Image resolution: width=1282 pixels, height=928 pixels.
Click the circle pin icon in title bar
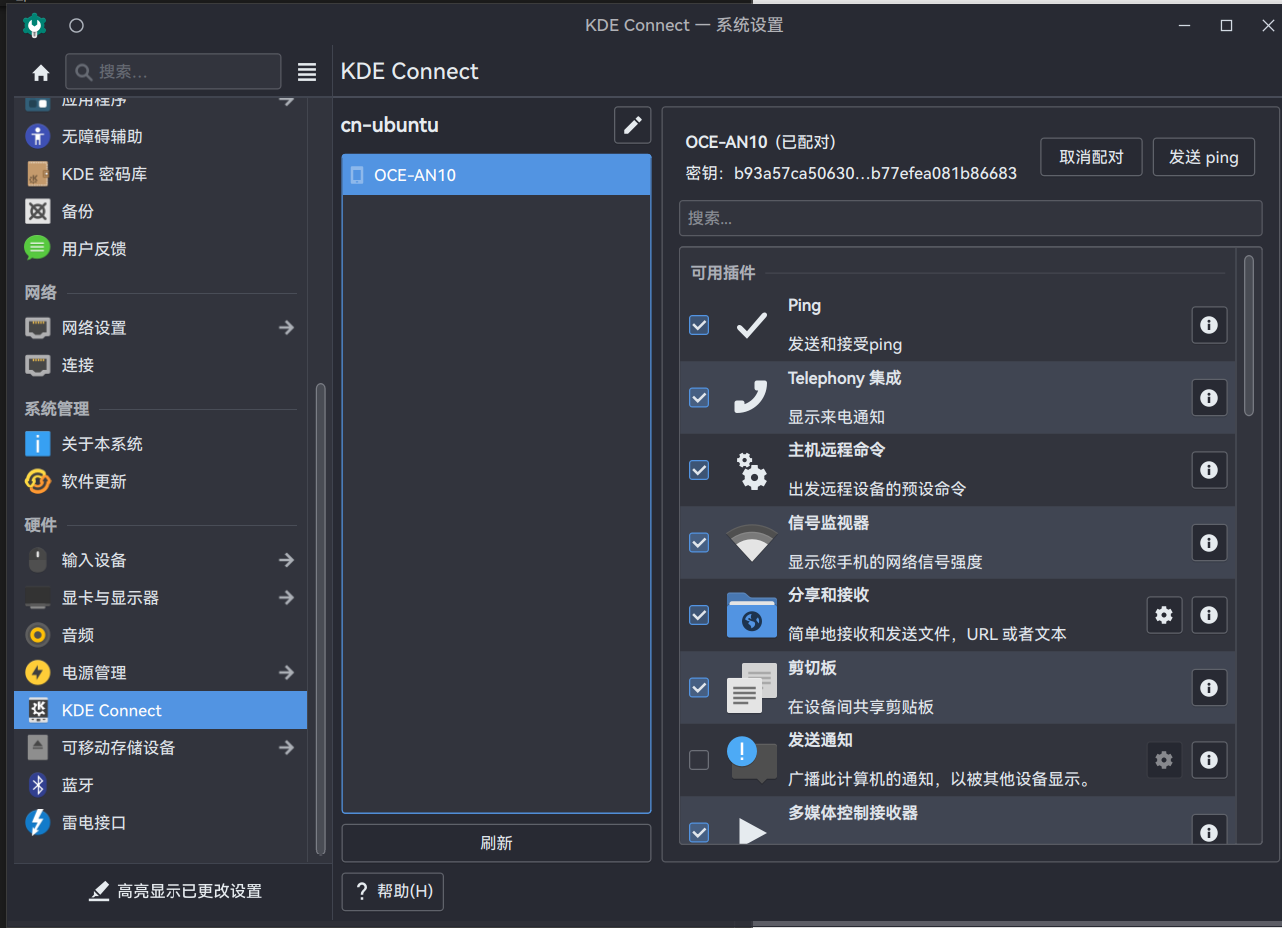pos(77,25)
